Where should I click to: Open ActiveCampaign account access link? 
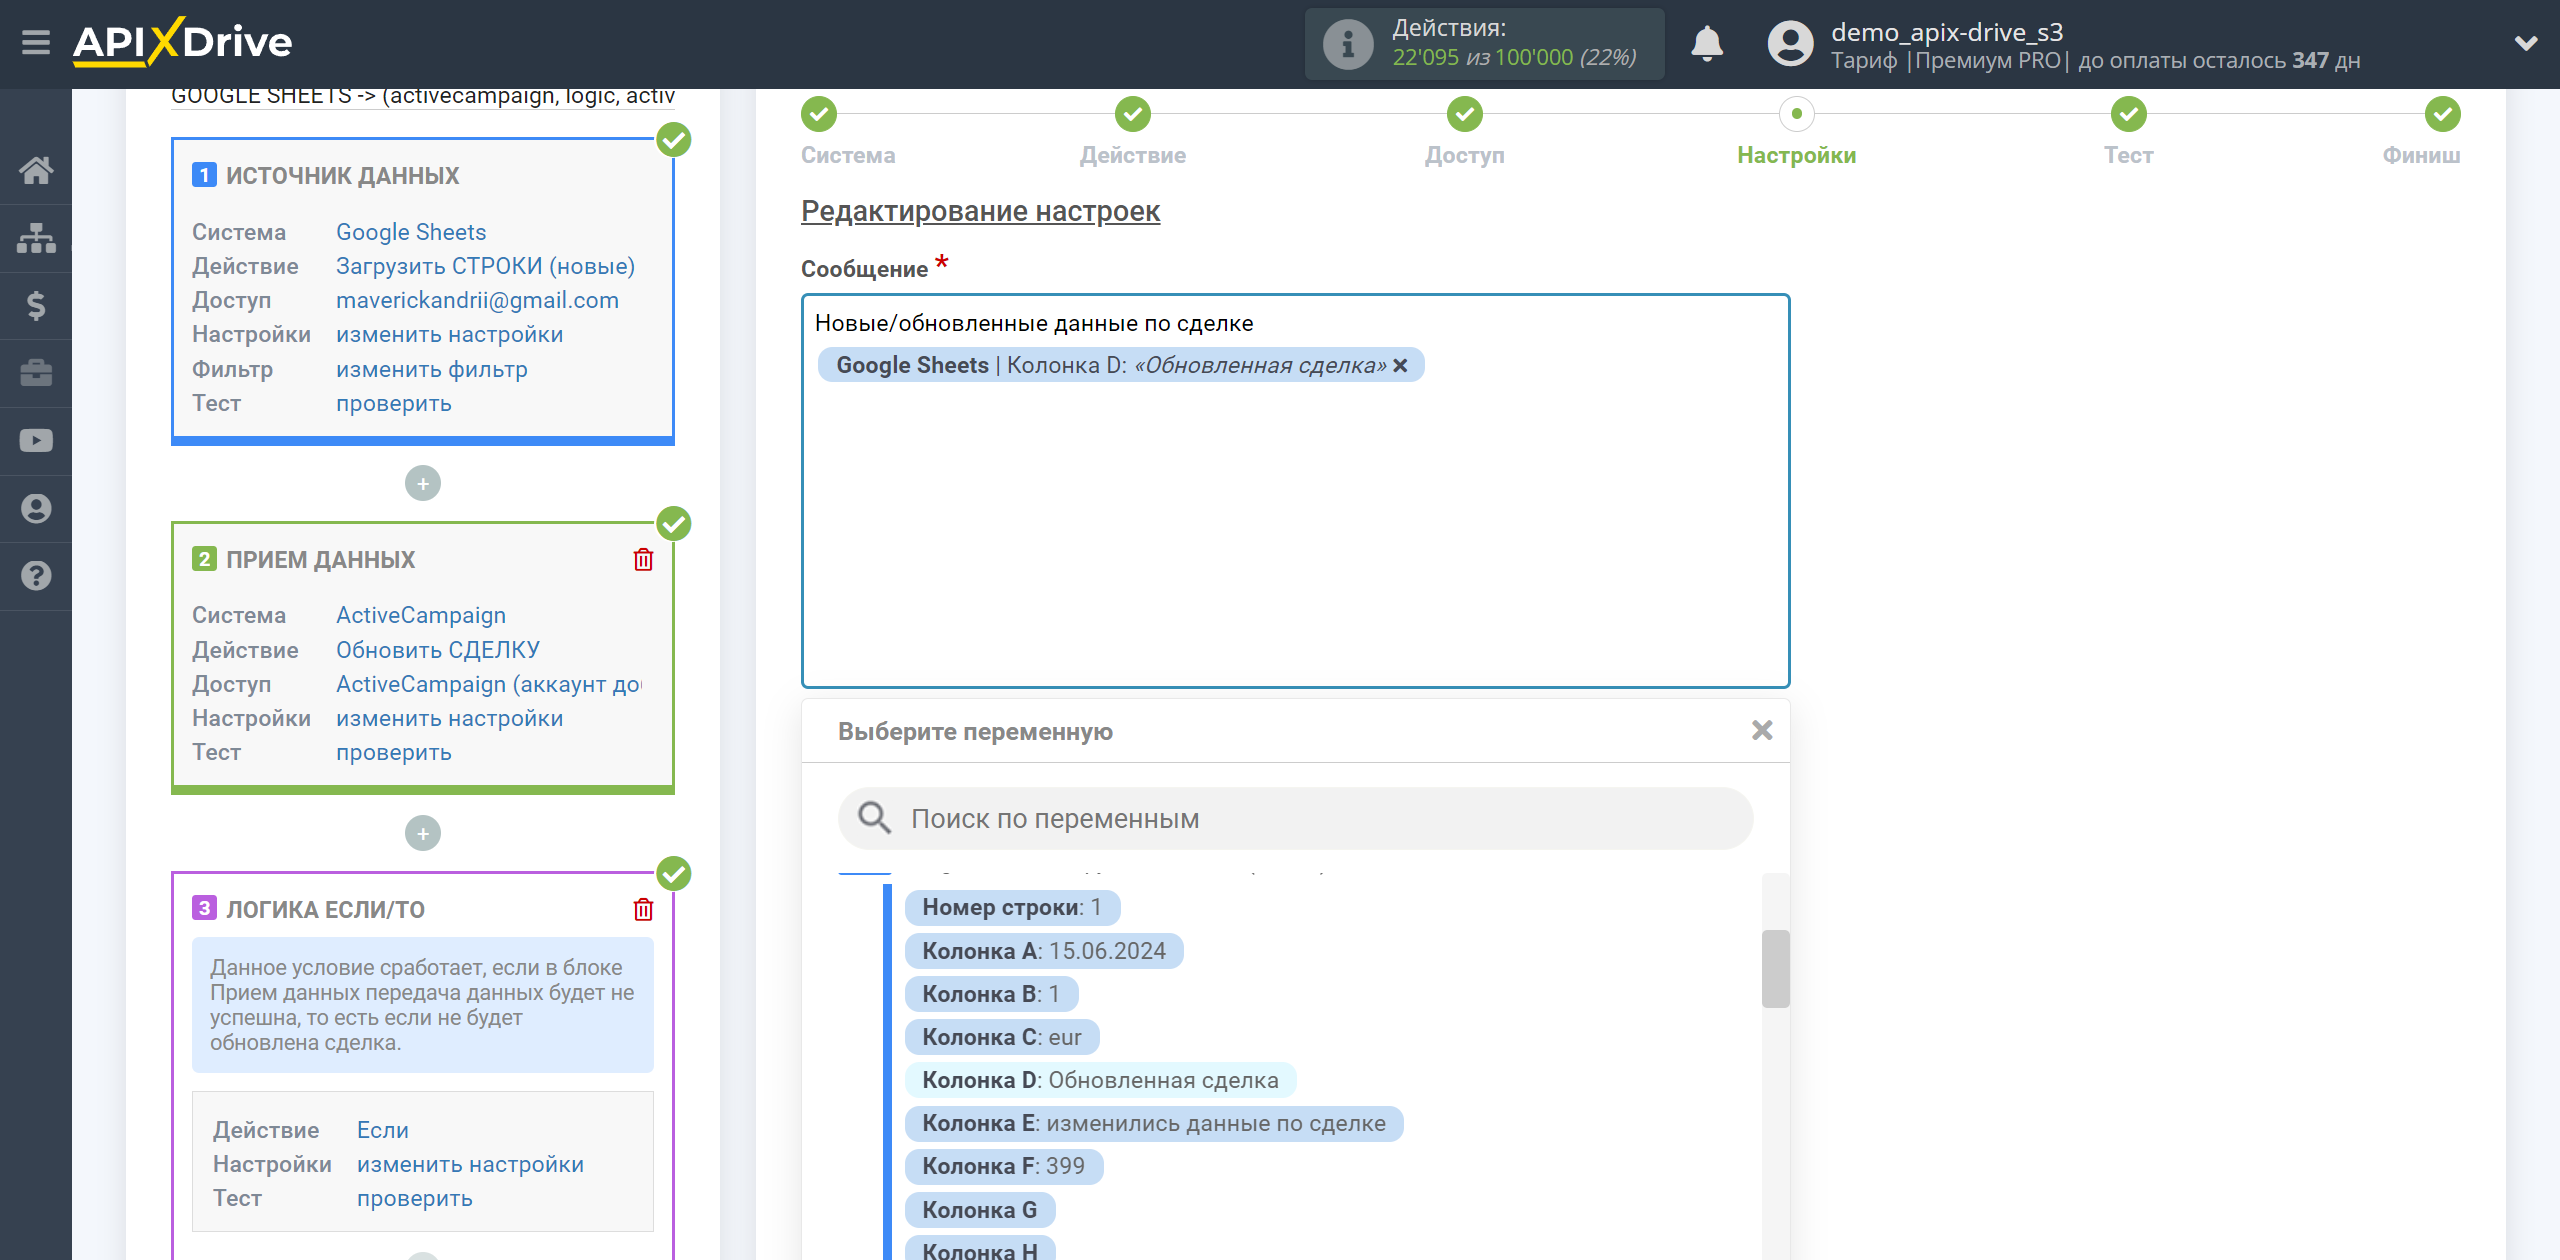tap(488, 684)
